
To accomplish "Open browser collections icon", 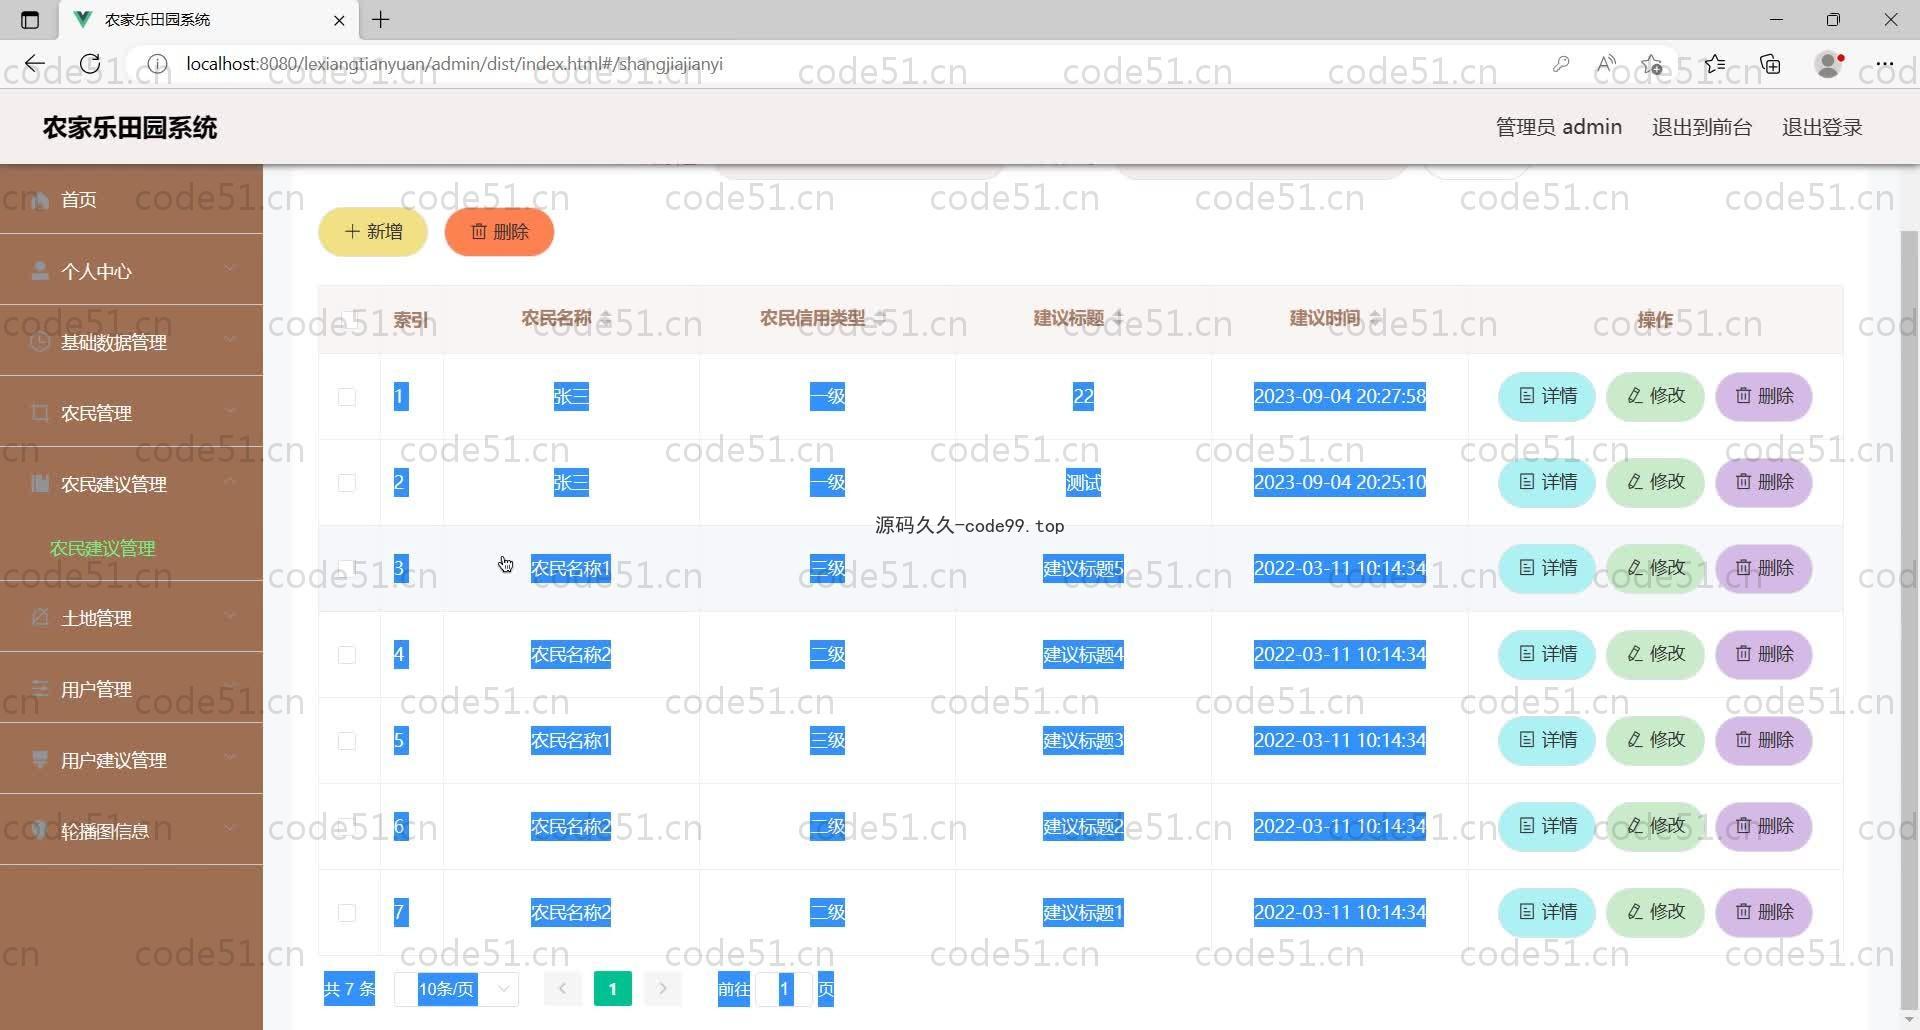I will tap(1771, 64).
